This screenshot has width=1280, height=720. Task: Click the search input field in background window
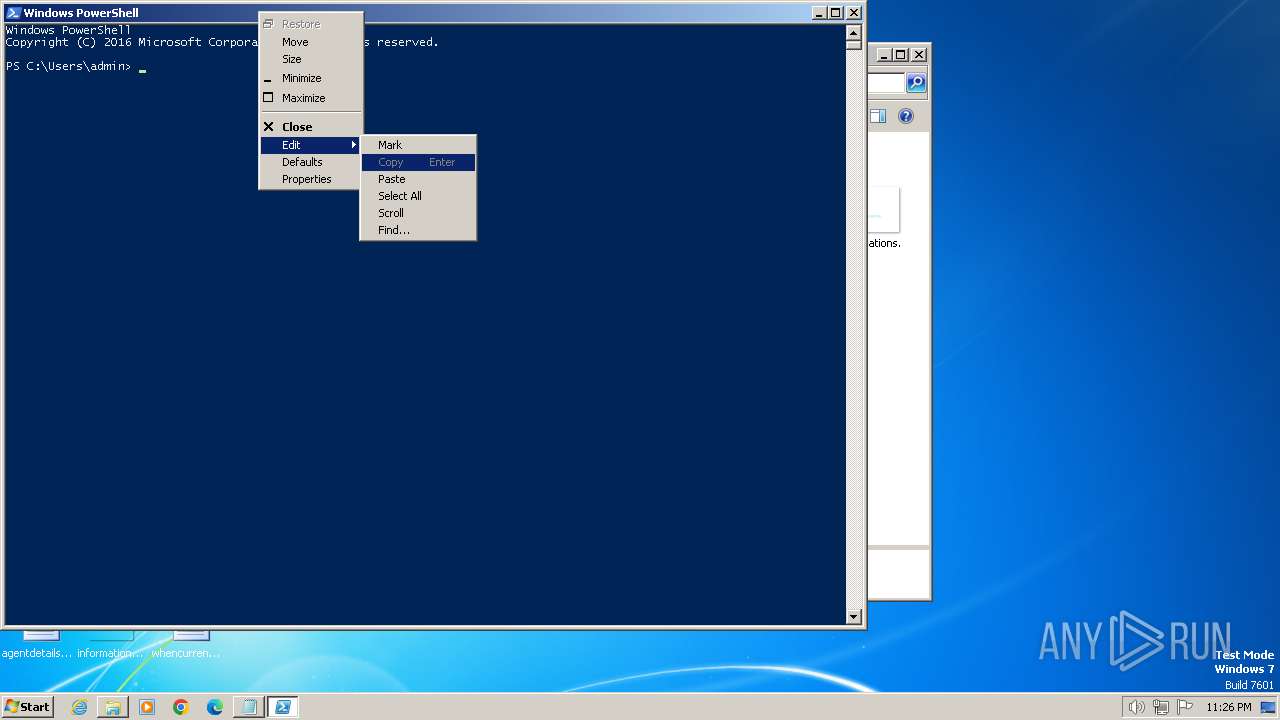tap(886, 83)
